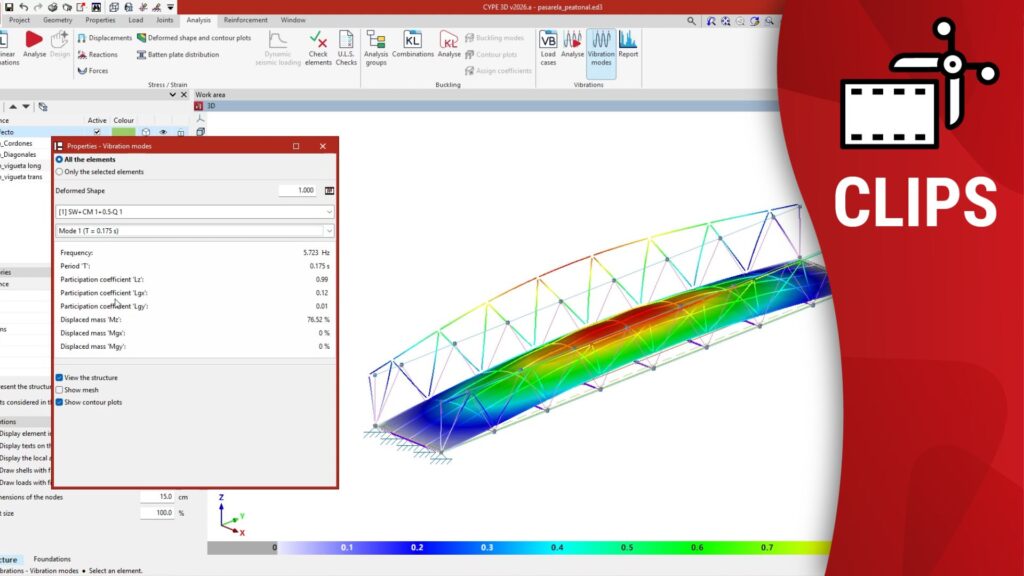
Task: Uncheck Show contour plots
Action: pos(60,402)
